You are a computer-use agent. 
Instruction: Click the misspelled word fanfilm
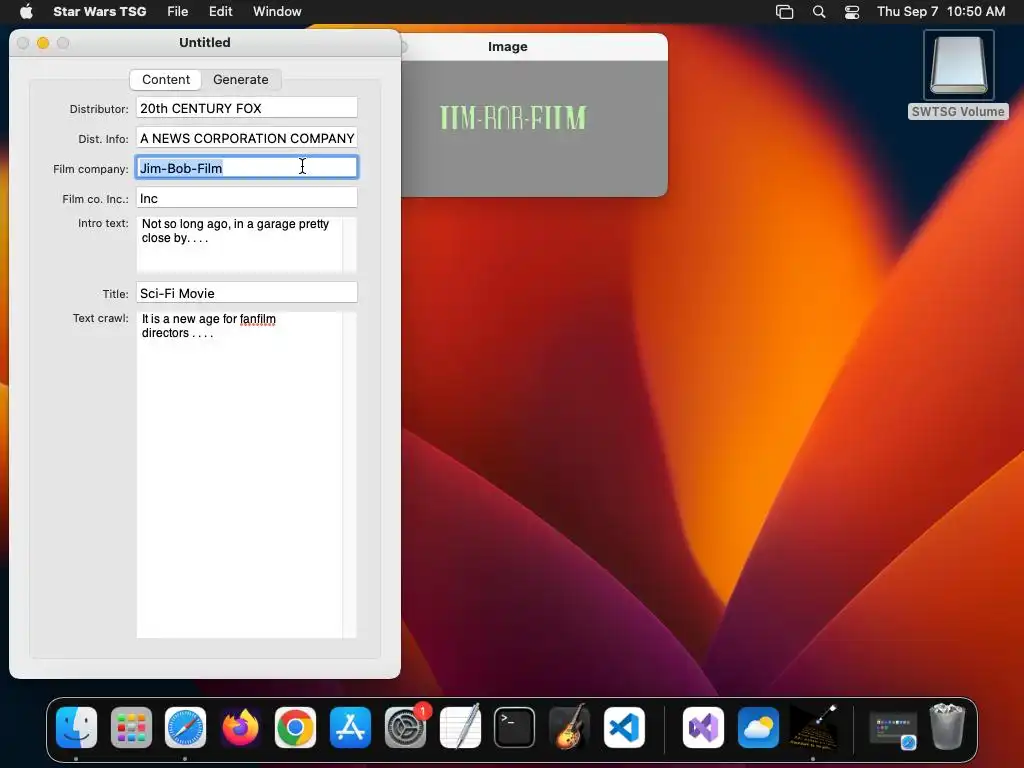click(257, 319)
